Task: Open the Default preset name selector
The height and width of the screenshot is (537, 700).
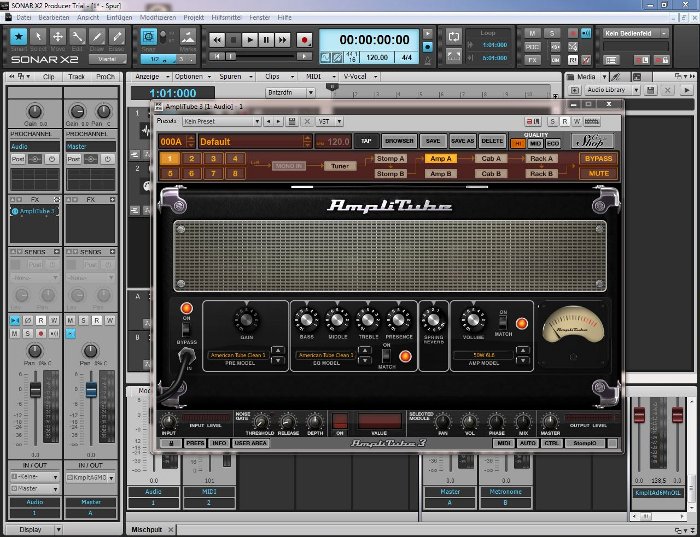Action: point(255,142)
